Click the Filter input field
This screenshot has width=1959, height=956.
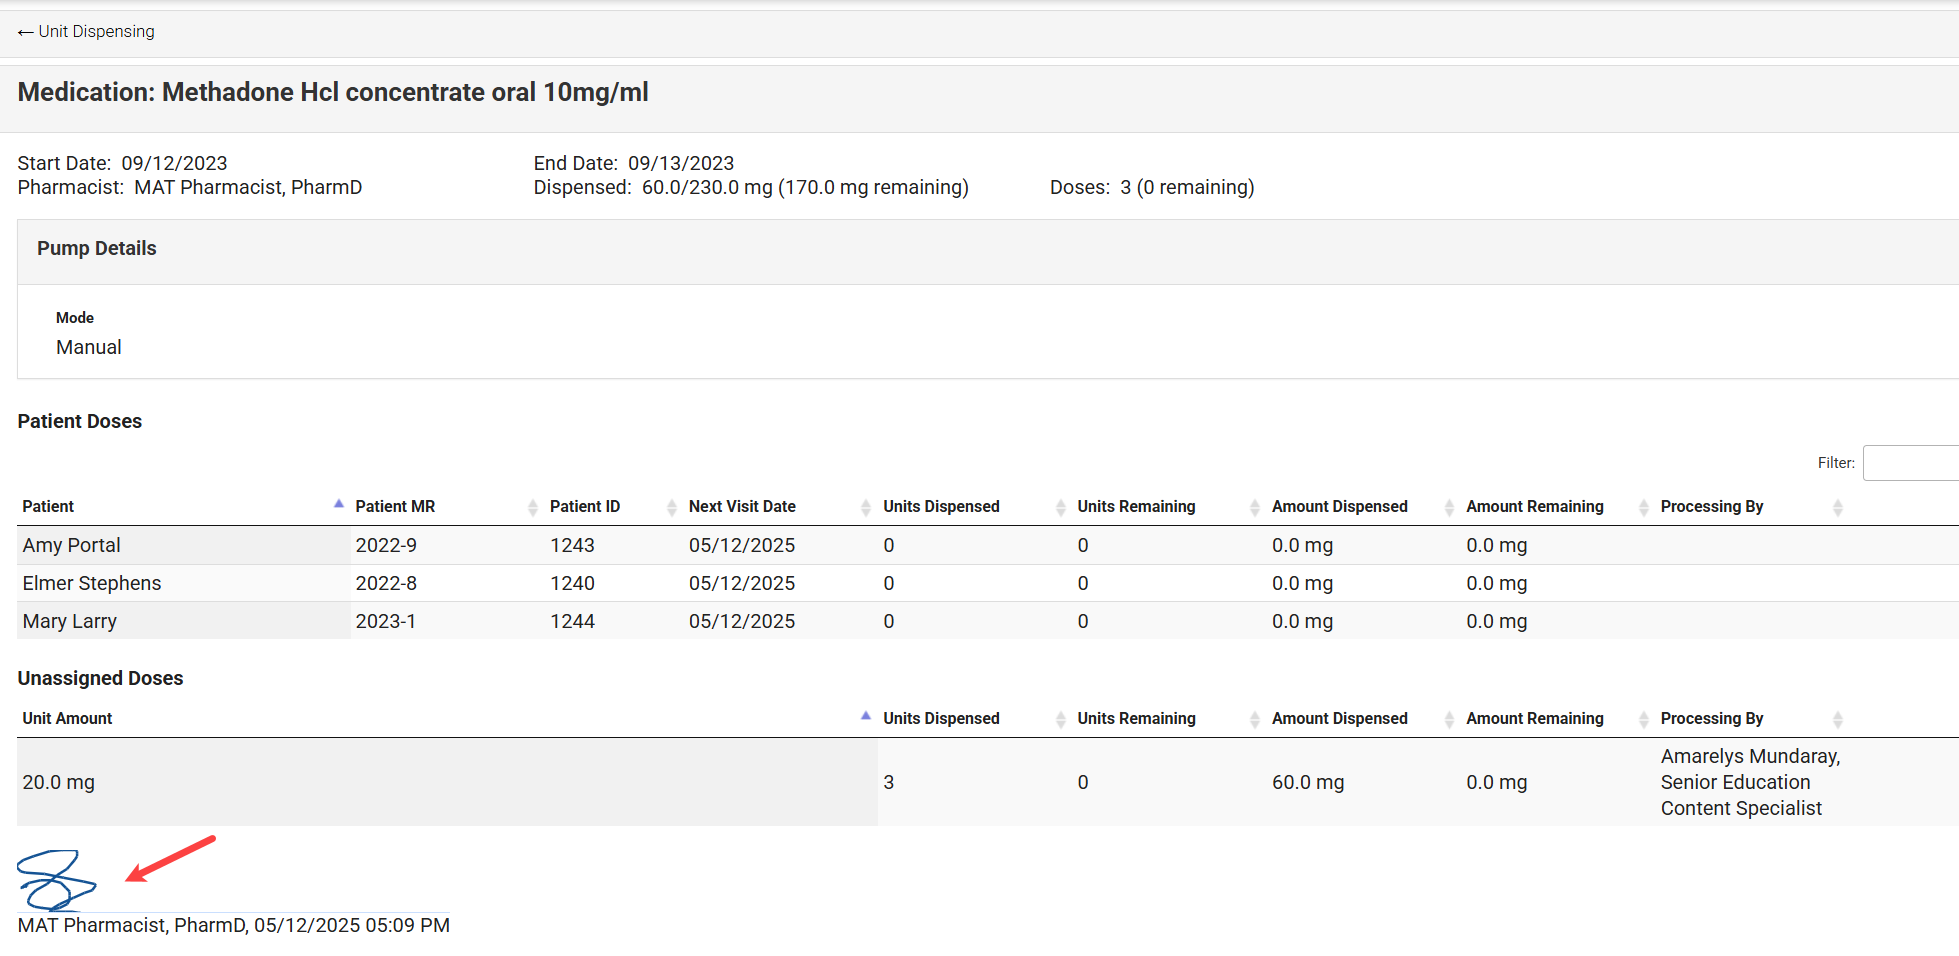1908,463
